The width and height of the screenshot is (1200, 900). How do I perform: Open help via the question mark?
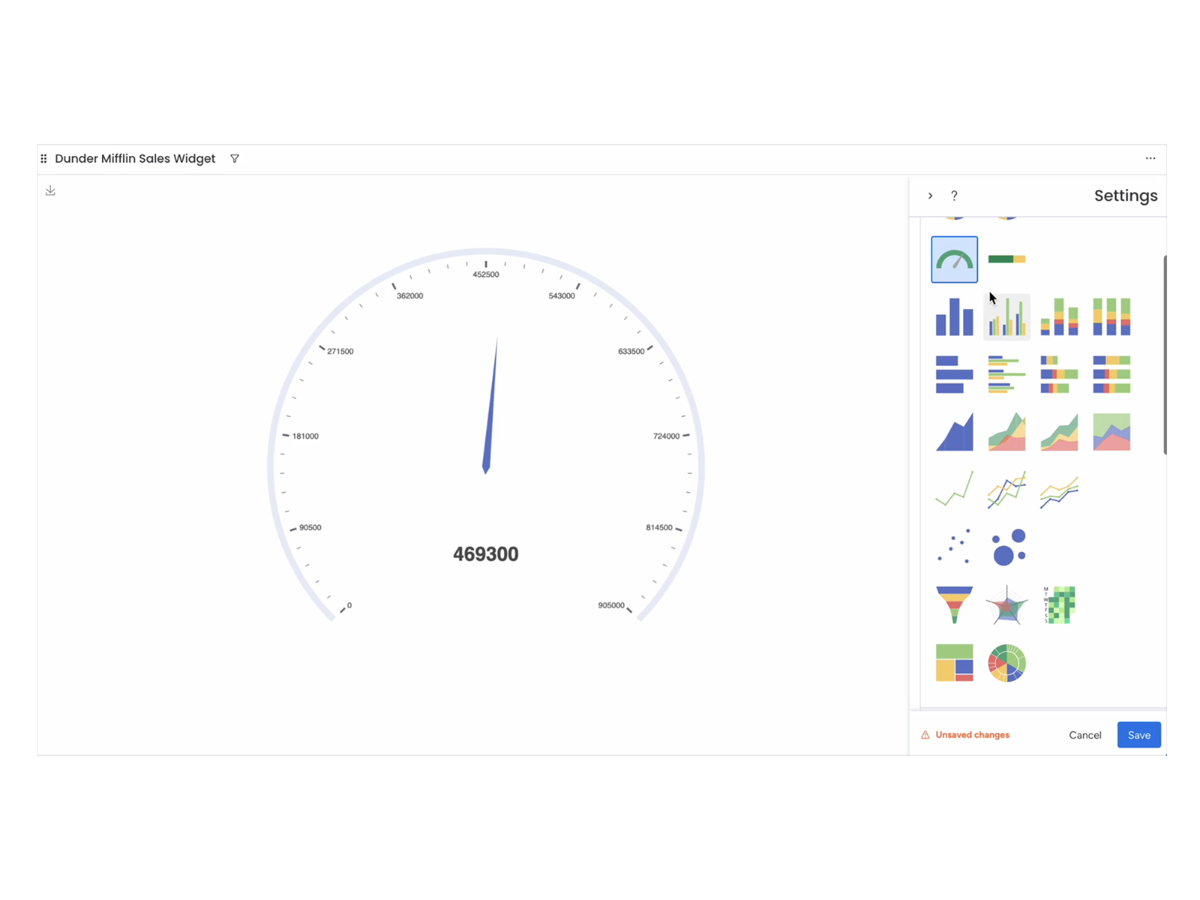955,196
